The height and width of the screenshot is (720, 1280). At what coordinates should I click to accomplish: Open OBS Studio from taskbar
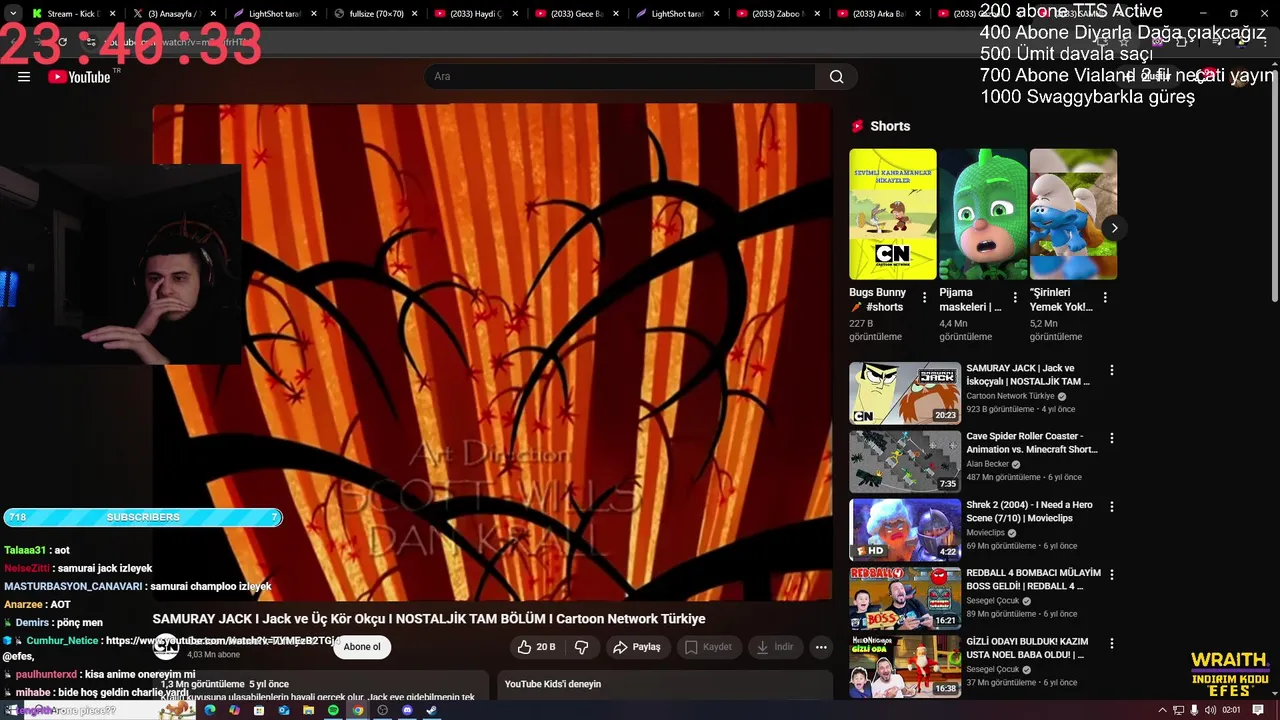tap(382, 710)
